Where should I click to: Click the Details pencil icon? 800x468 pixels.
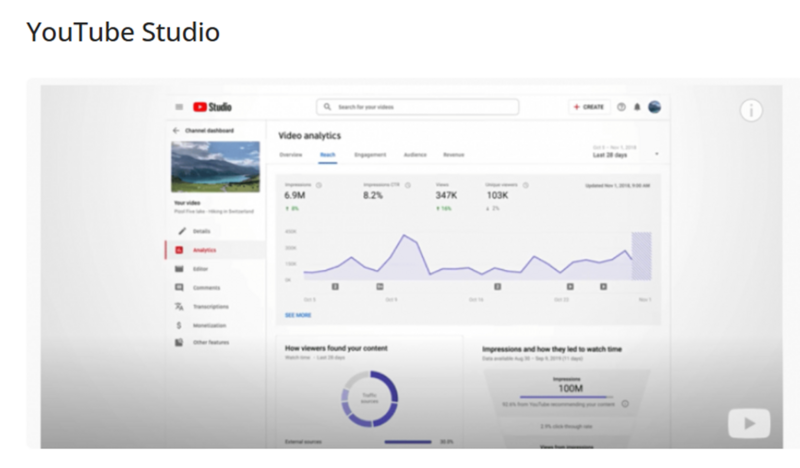click(x=182, y=231)
